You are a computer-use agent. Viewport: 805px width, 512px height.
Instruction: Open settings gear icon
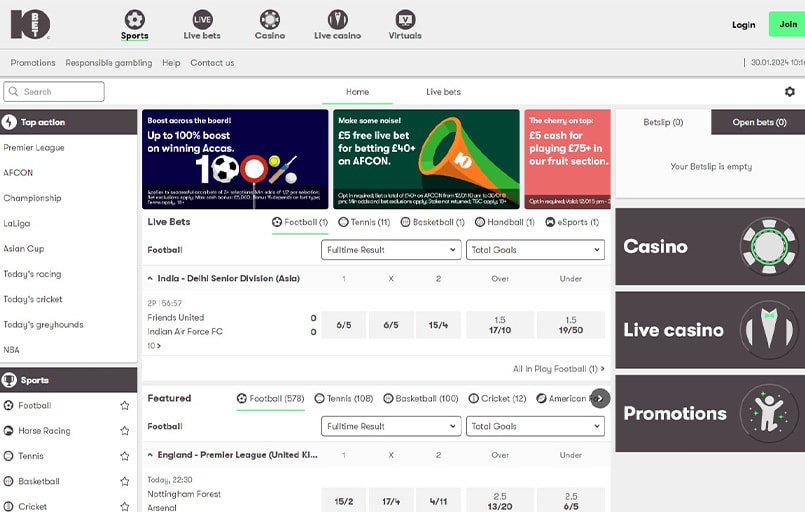pos(790,91)
